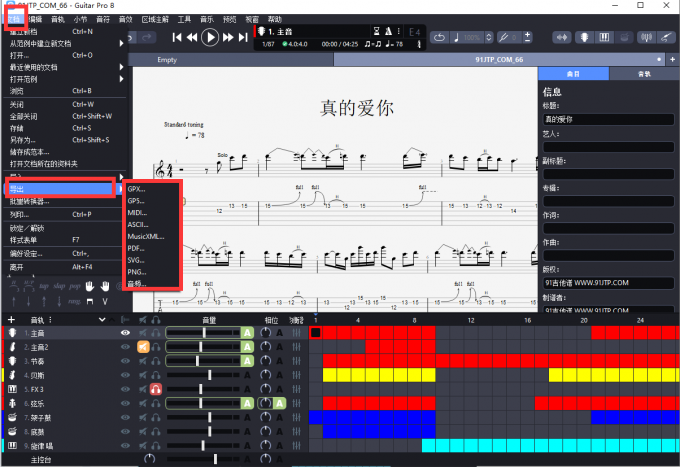The image size is (680, 467).
Task: Expand the 最近使用的文档 submenu arrow
Action: (121, 67)
